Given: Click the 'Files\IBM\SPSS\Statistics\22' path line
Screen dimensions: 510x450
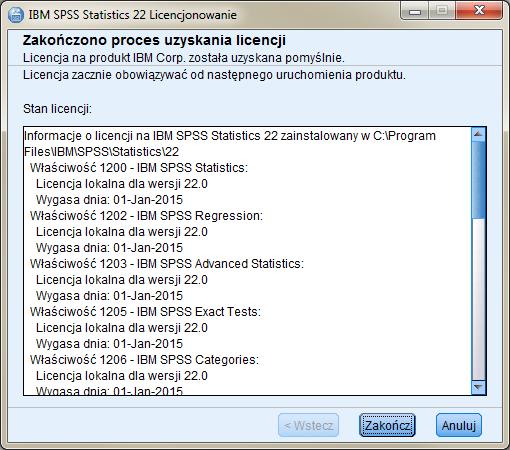Looking at the screenshot, I should pyautogui.click(x=102, y=152).
